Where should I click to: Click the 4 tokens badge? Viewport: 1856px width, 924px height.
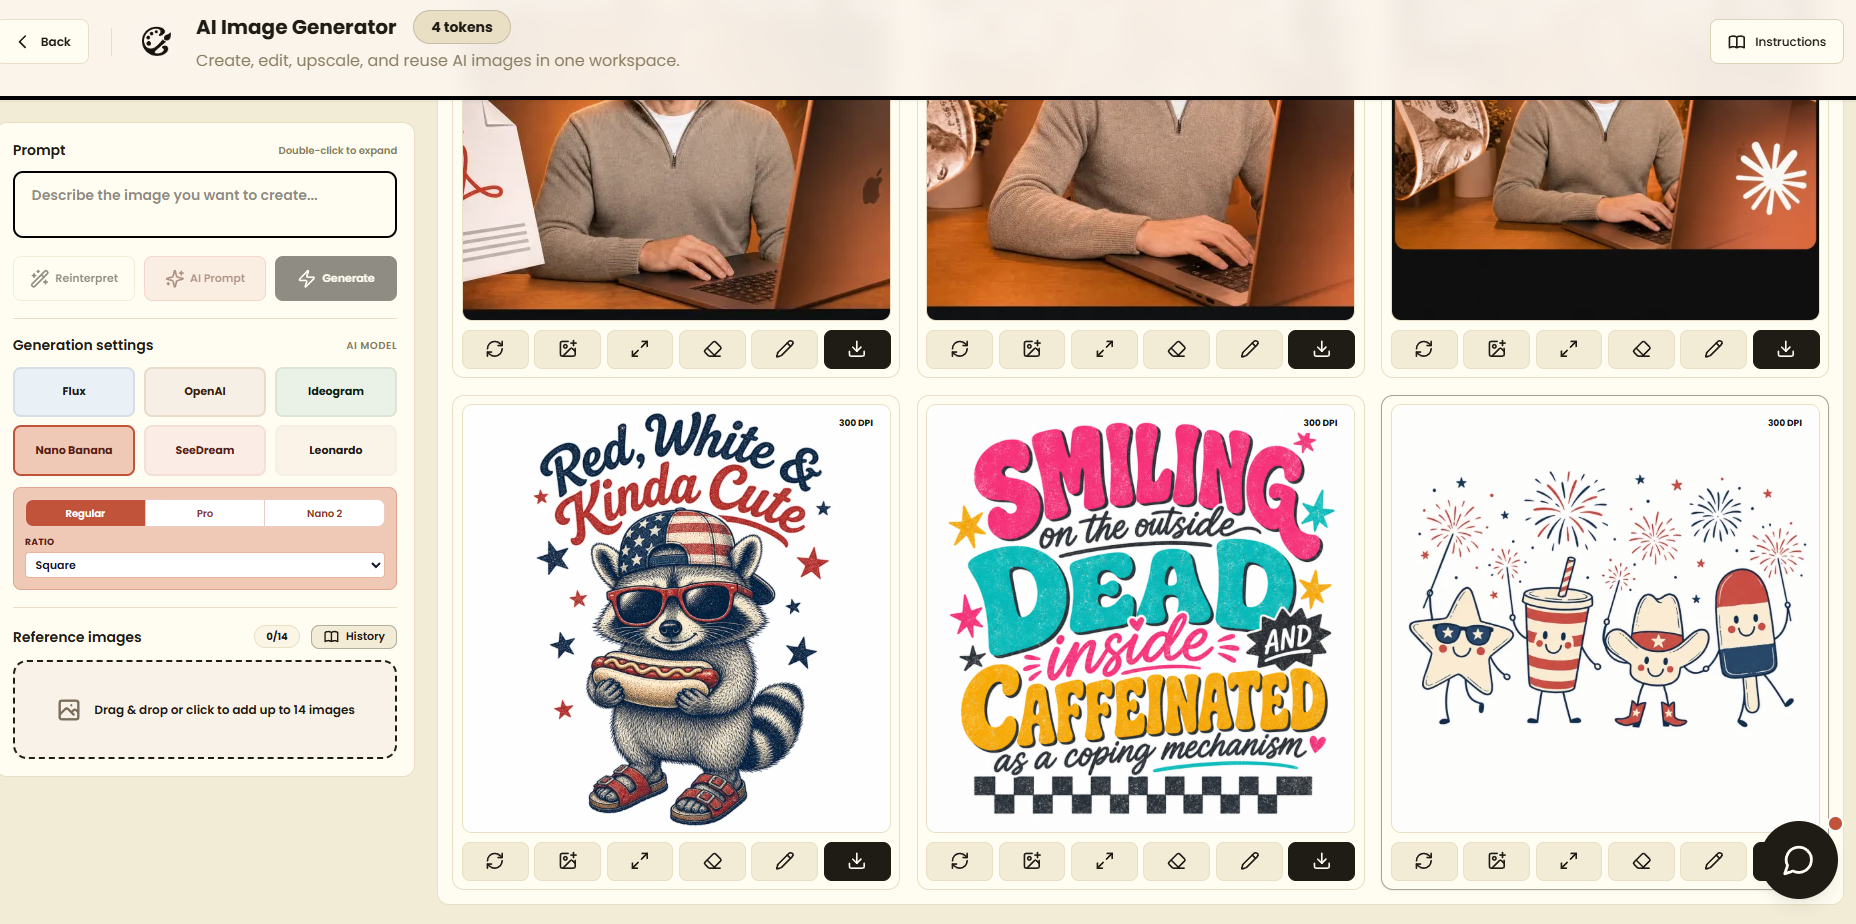pos(462,27)
